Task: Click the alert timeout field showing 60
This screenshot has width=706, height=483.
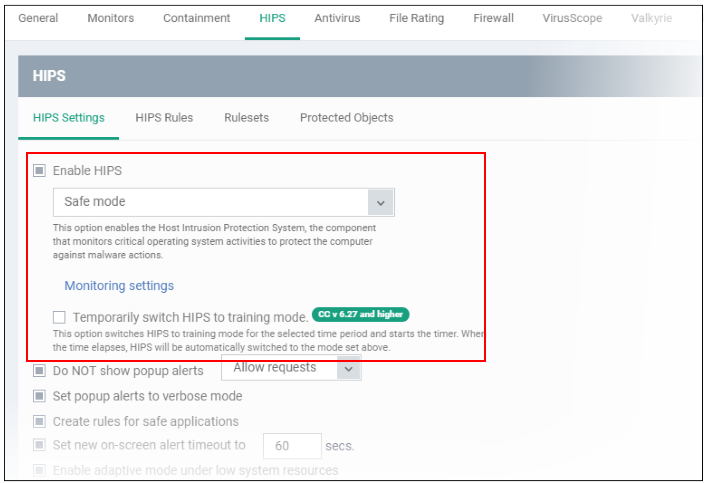Action: coord(292,446)
